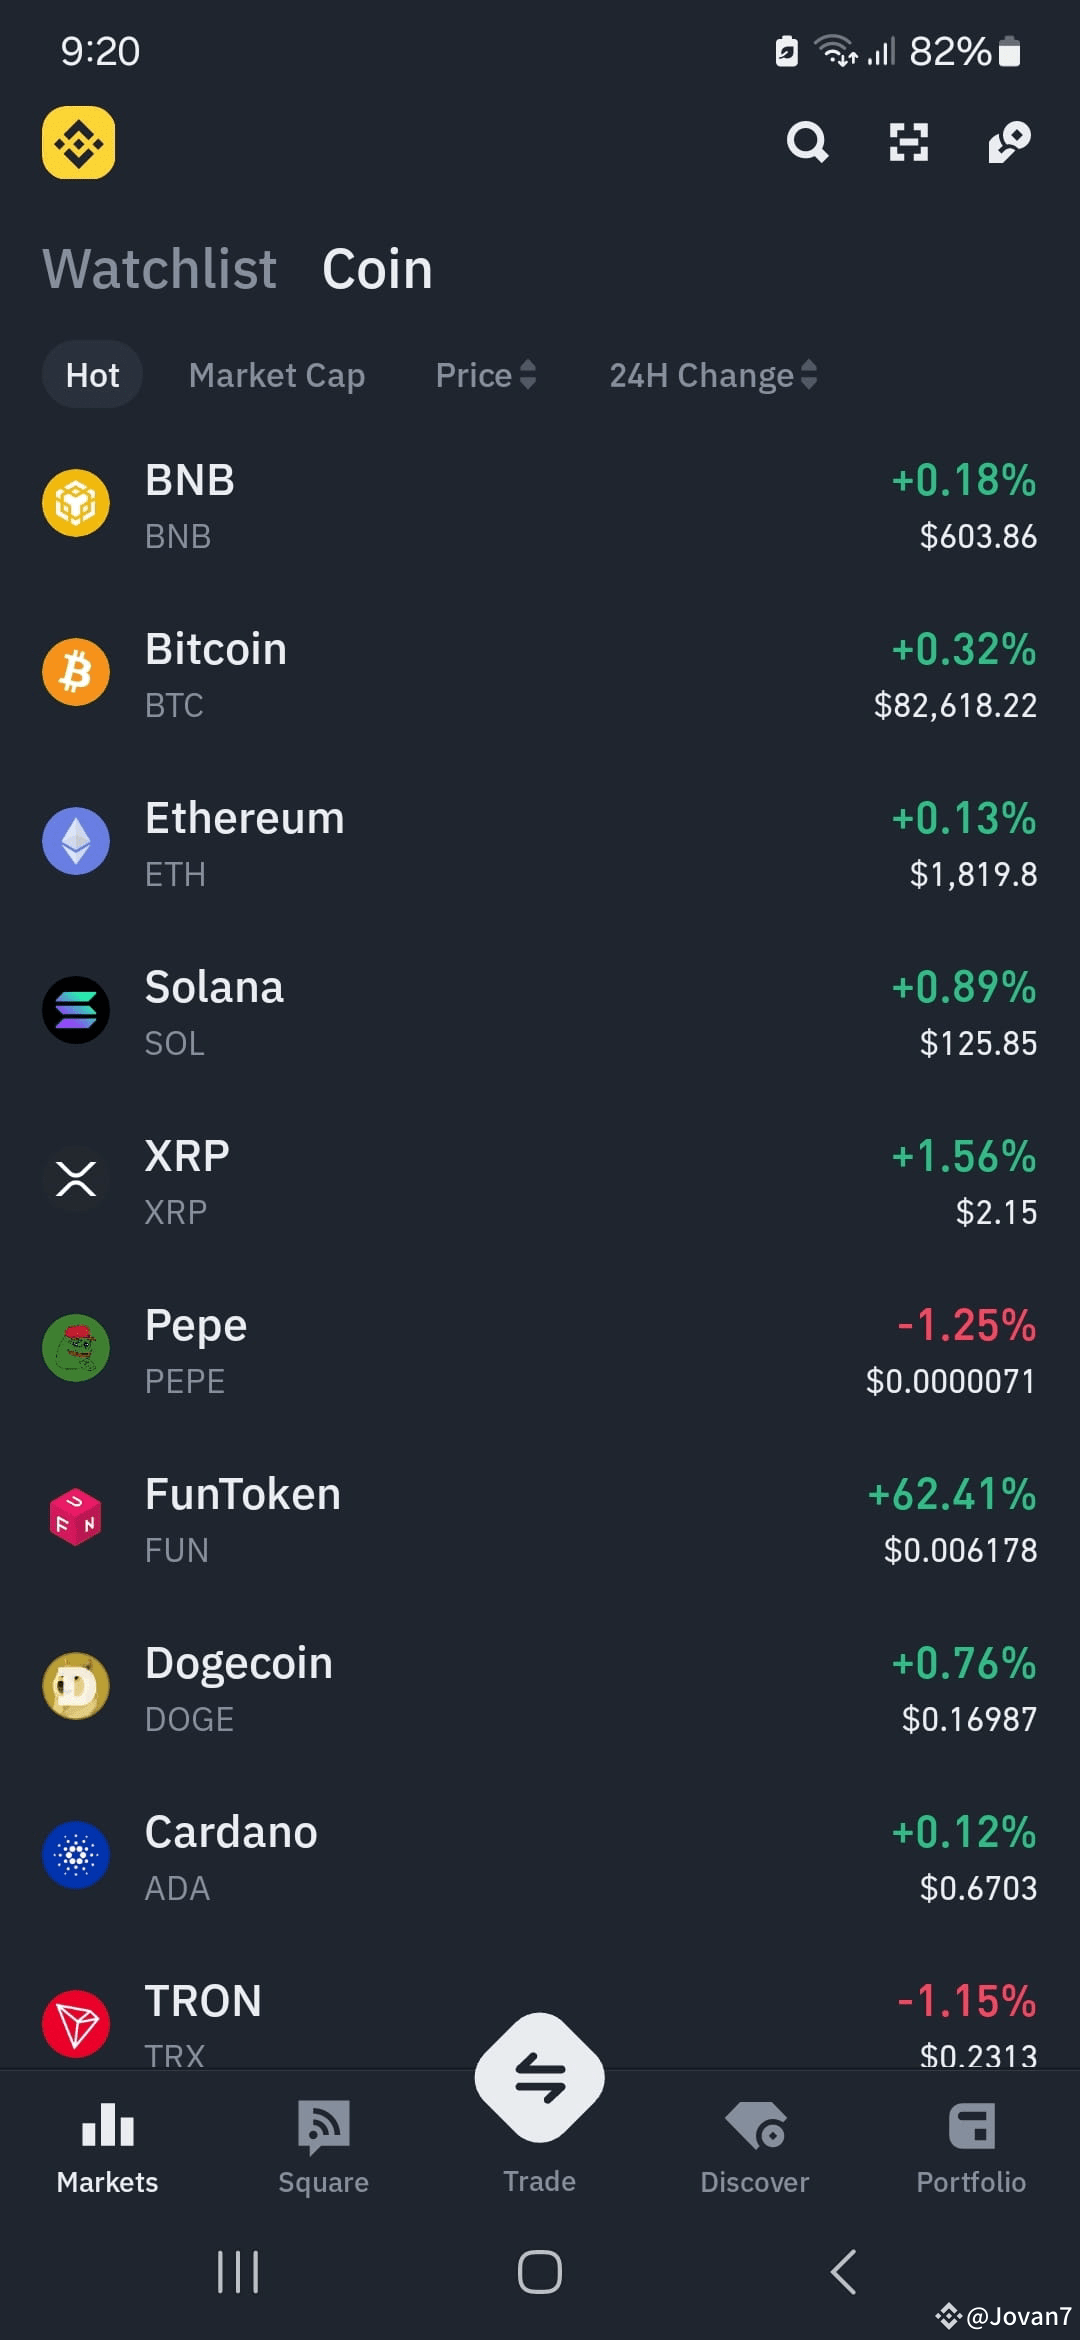Open the central Trade swap button
The width and height of the screenshot is (1080, 2340).
click(x=540, y=2077)
